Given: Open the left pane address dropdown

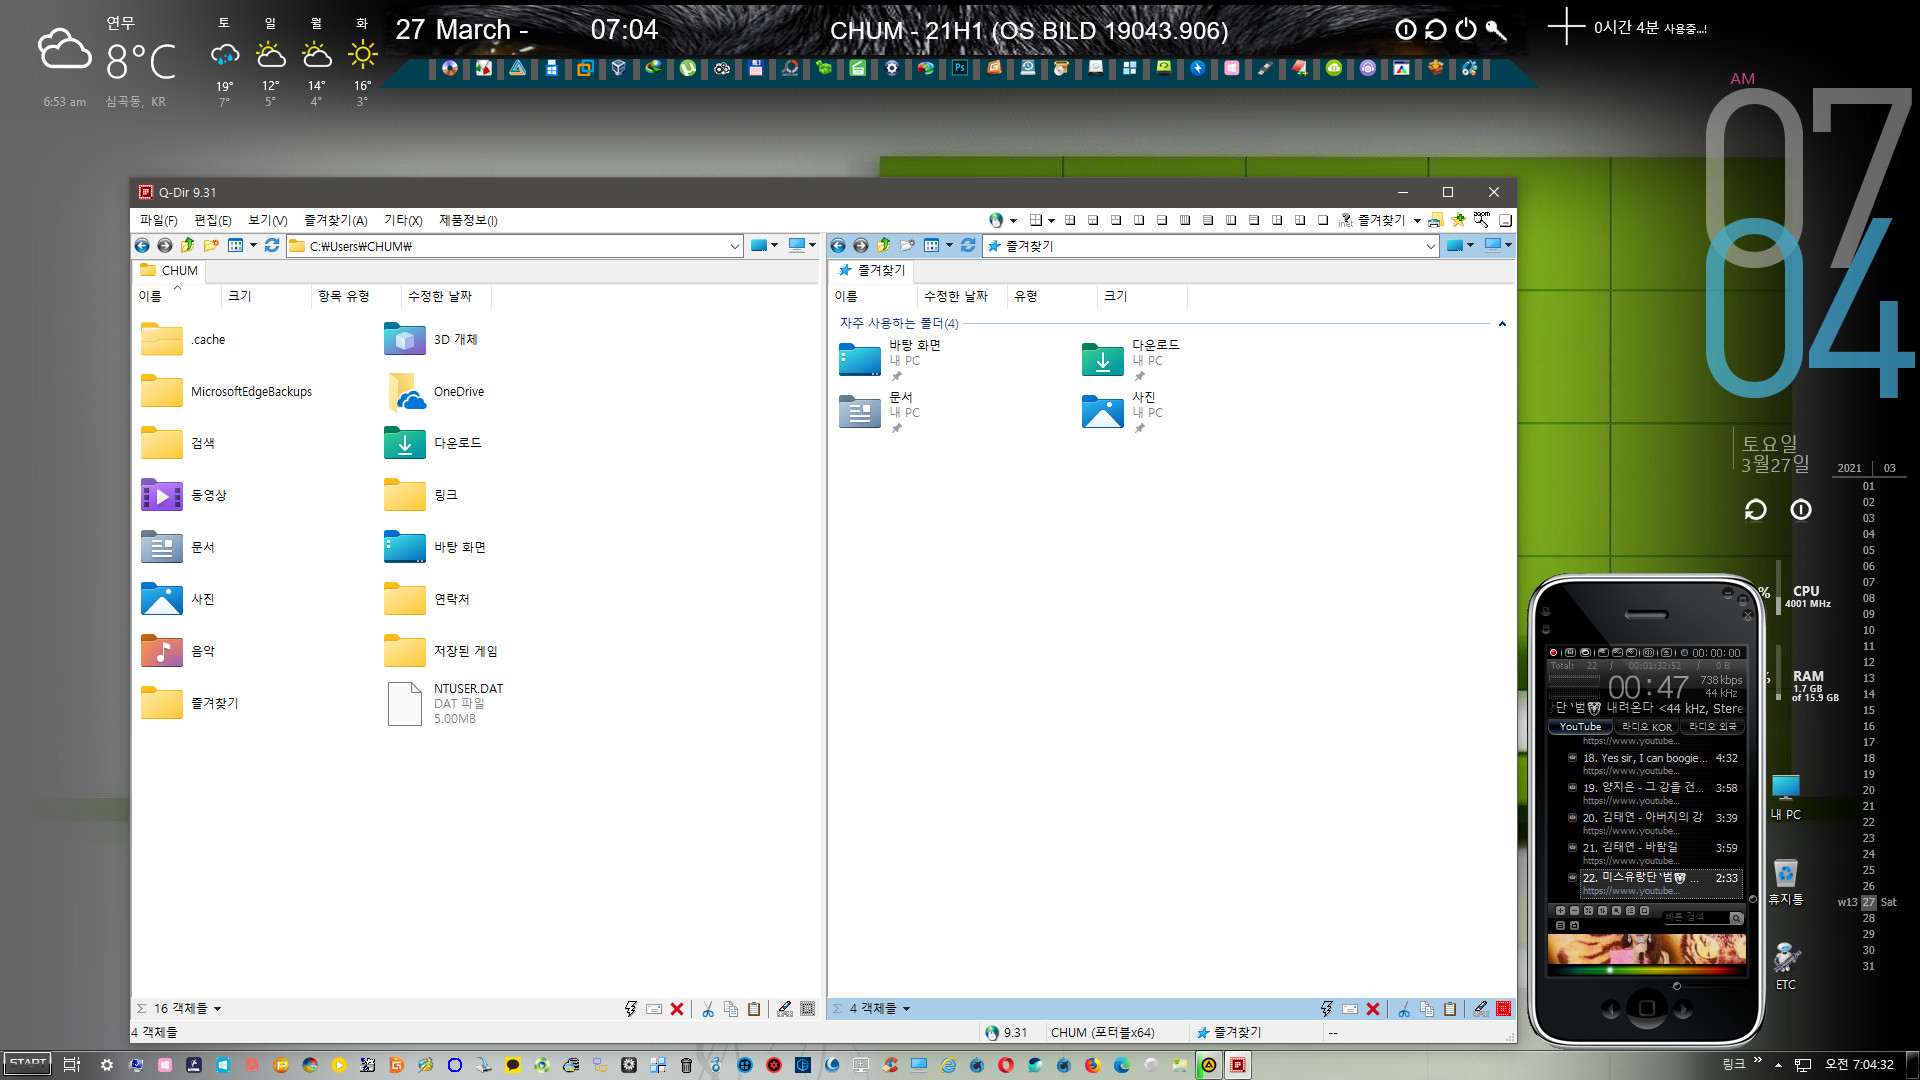Looking at the screenshot, I should pos(735,246).
